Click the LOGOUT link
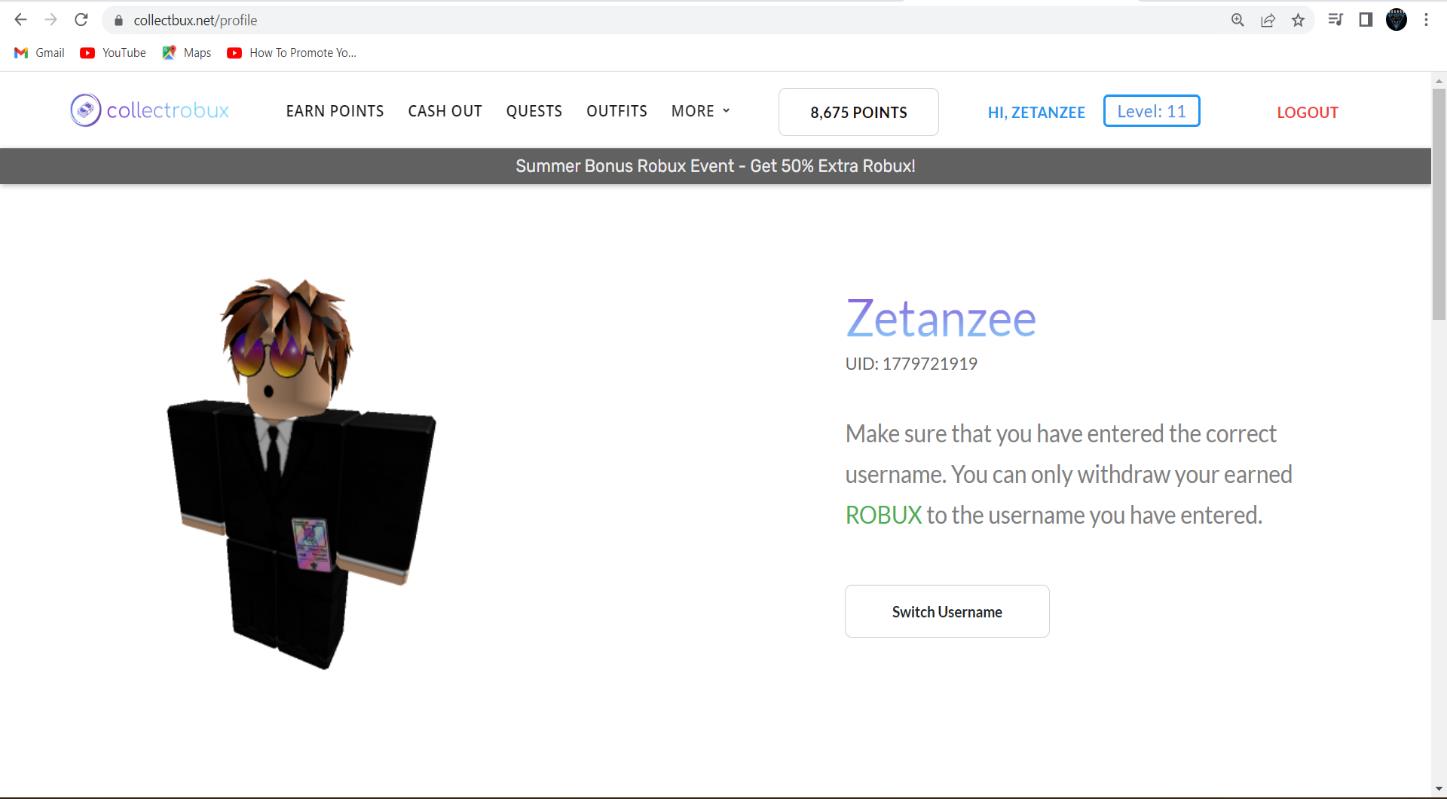The image size is (1447, 799). [x=1307, y=113]
